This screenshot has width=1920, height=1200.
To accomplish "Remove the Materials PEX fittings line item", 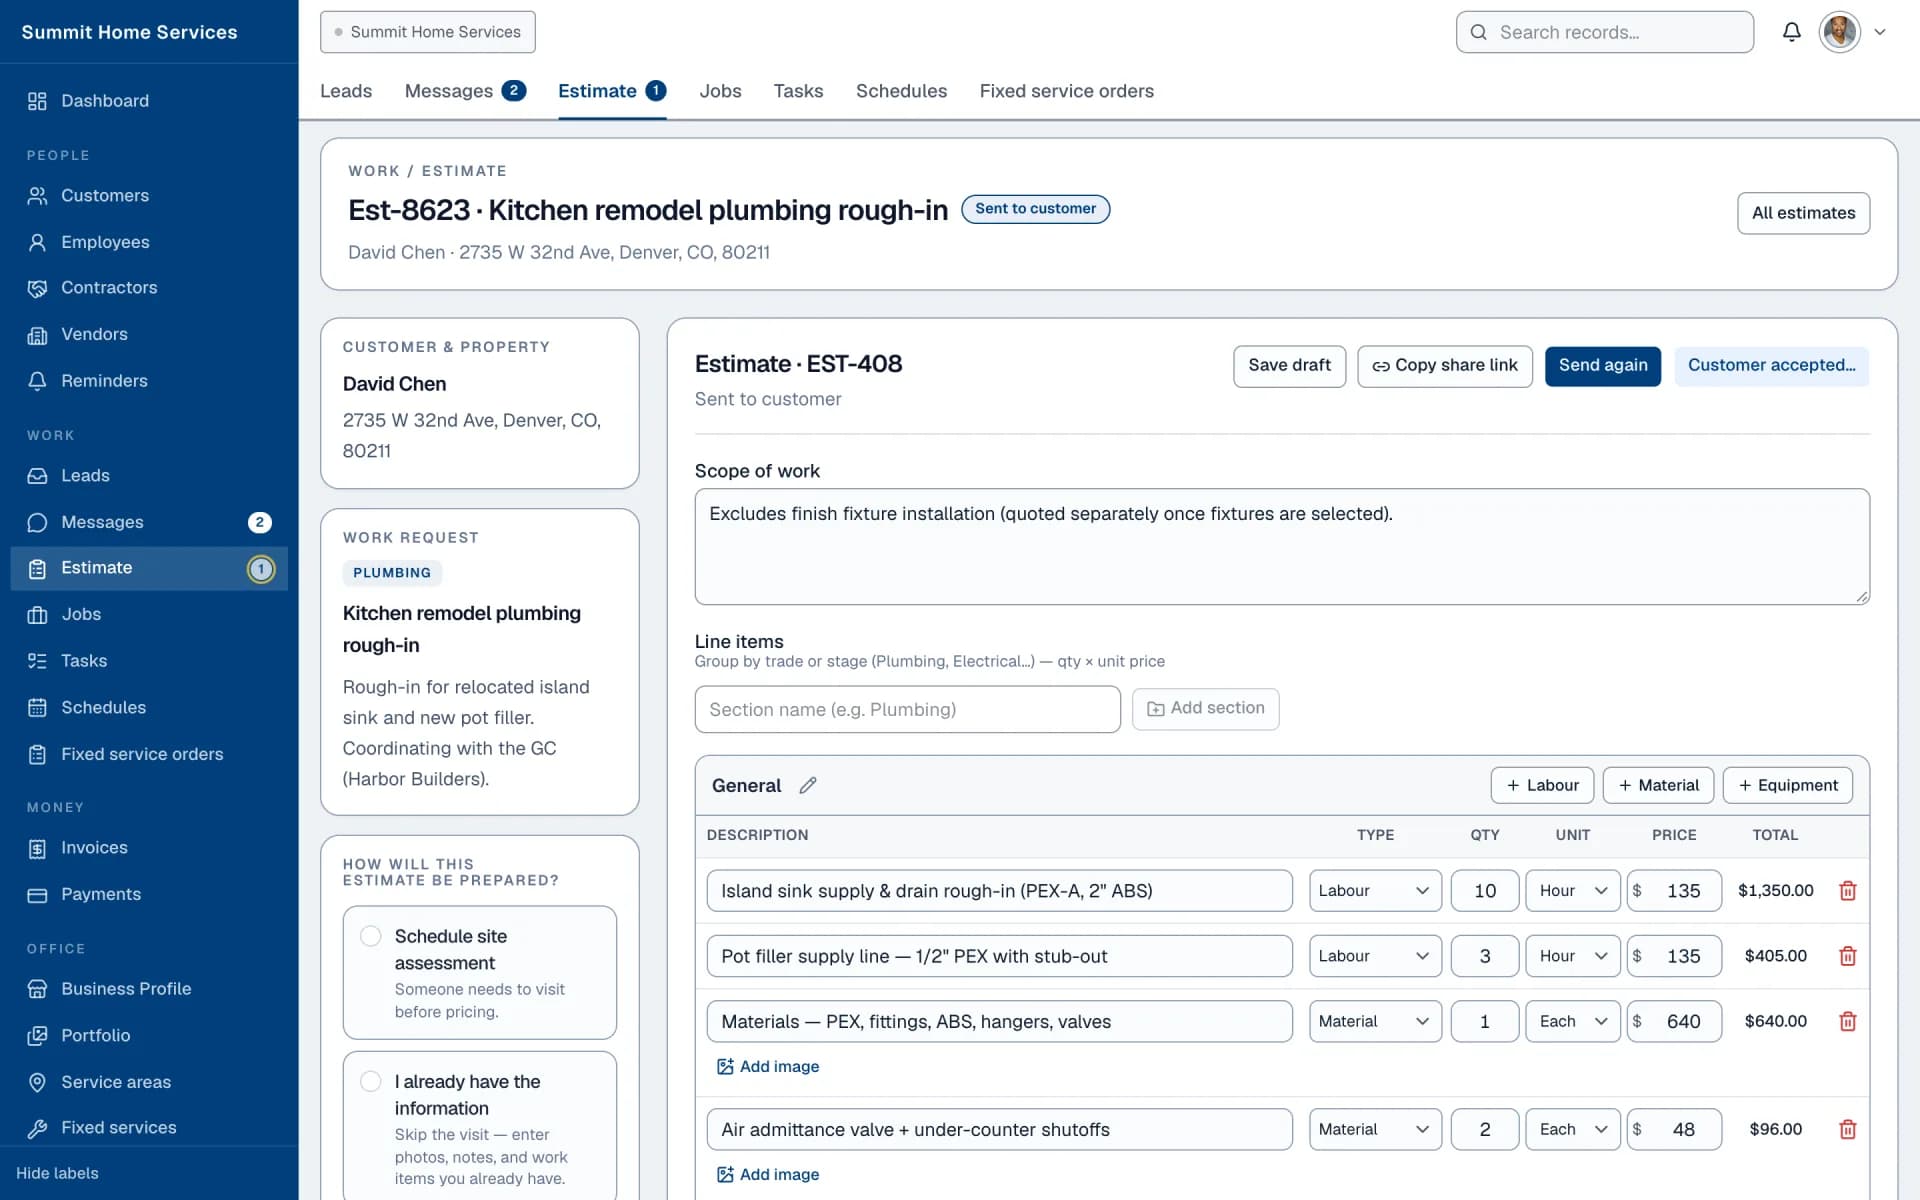I will click(1847, 1021).
